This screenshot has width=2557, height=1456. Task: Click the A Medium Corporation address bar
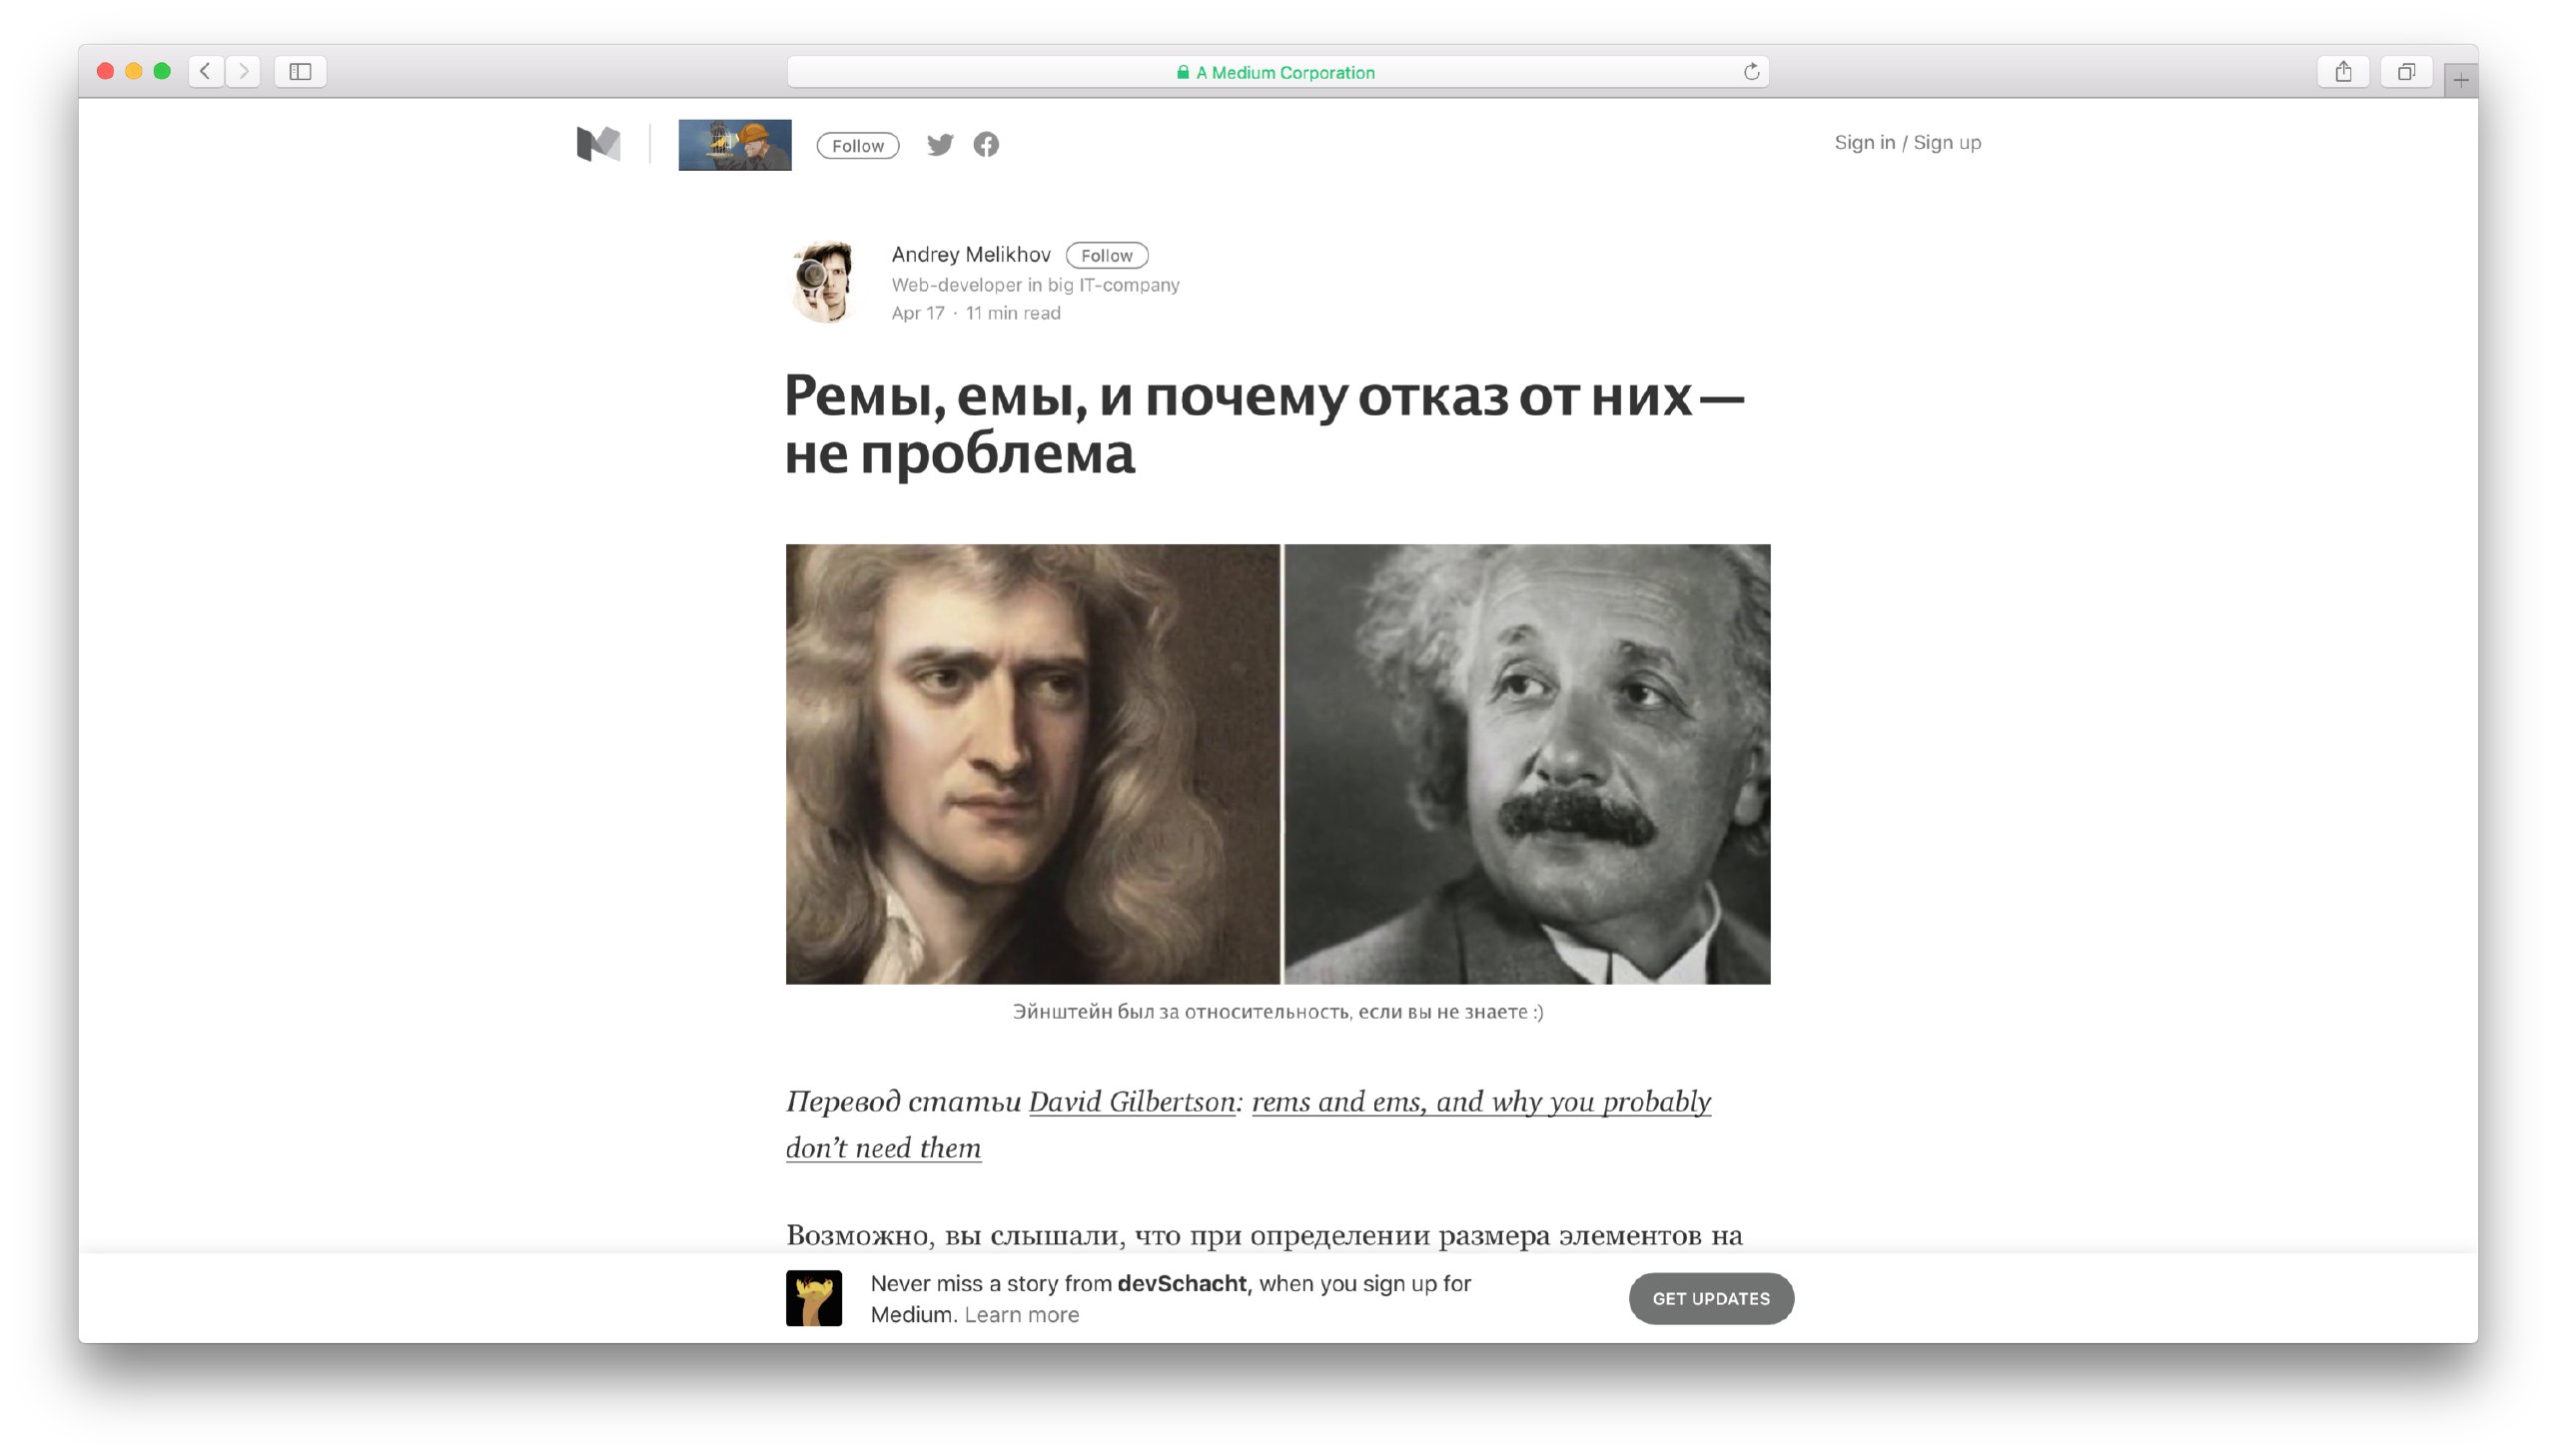1278,72
